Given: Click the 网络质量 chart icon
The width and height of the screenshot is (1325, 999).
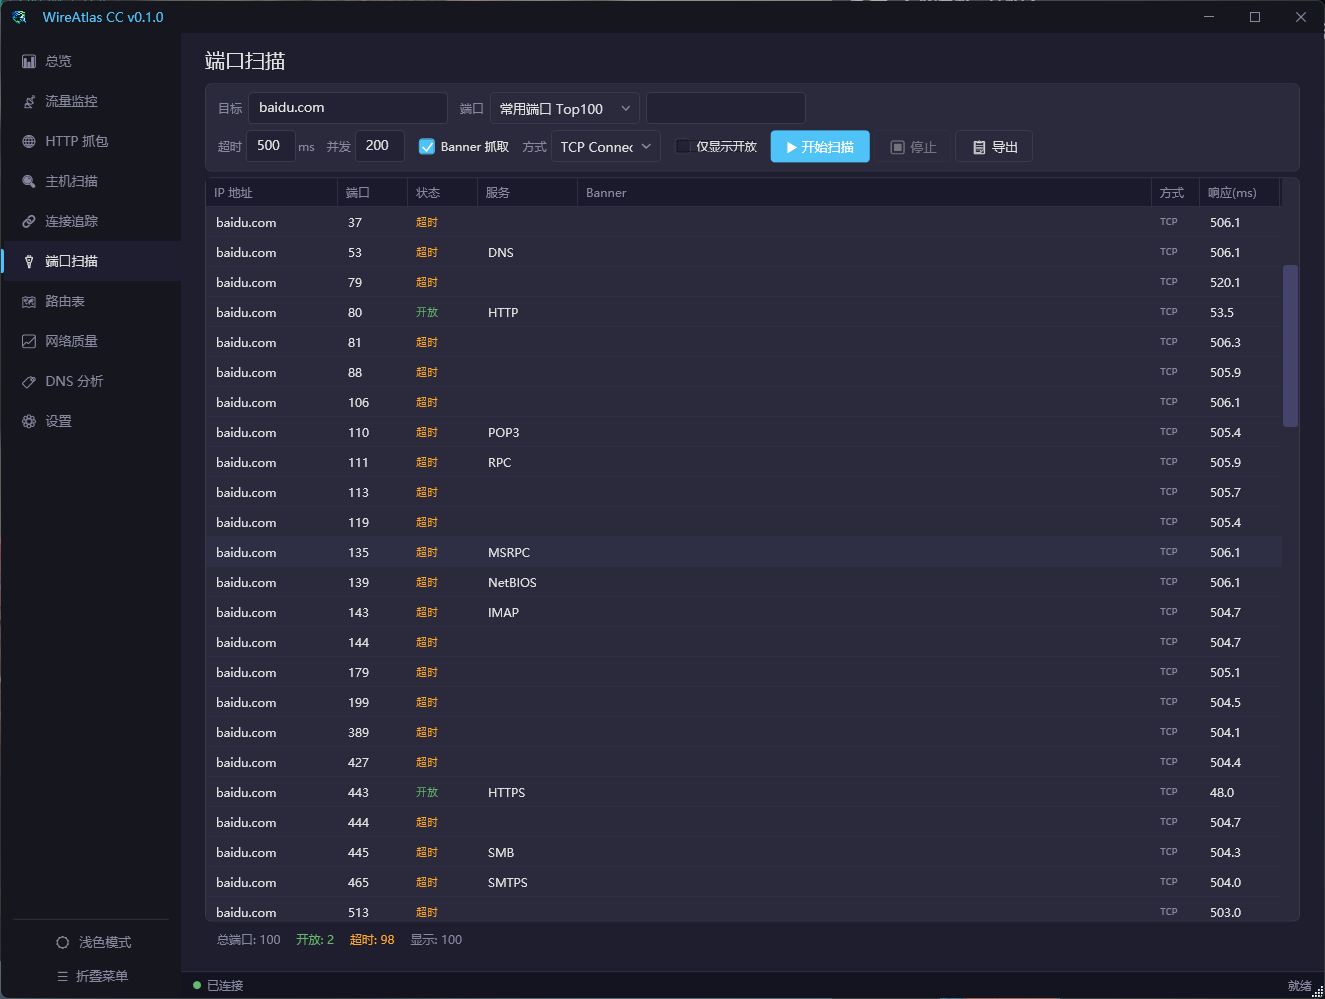Looking at the screenshot, I should click(29, 341).
